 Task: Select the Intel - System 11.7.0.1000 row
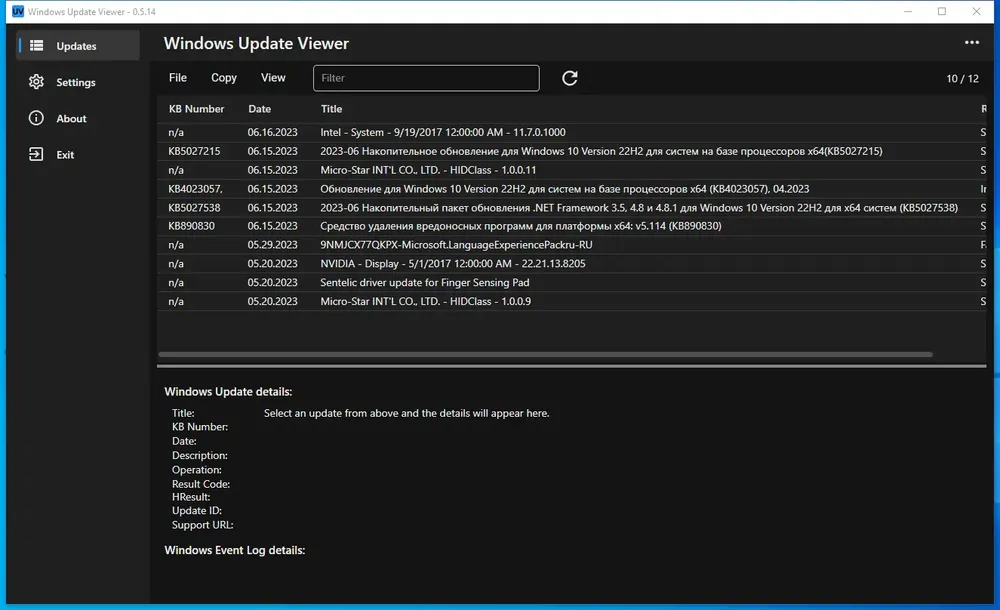coord(571,132)
